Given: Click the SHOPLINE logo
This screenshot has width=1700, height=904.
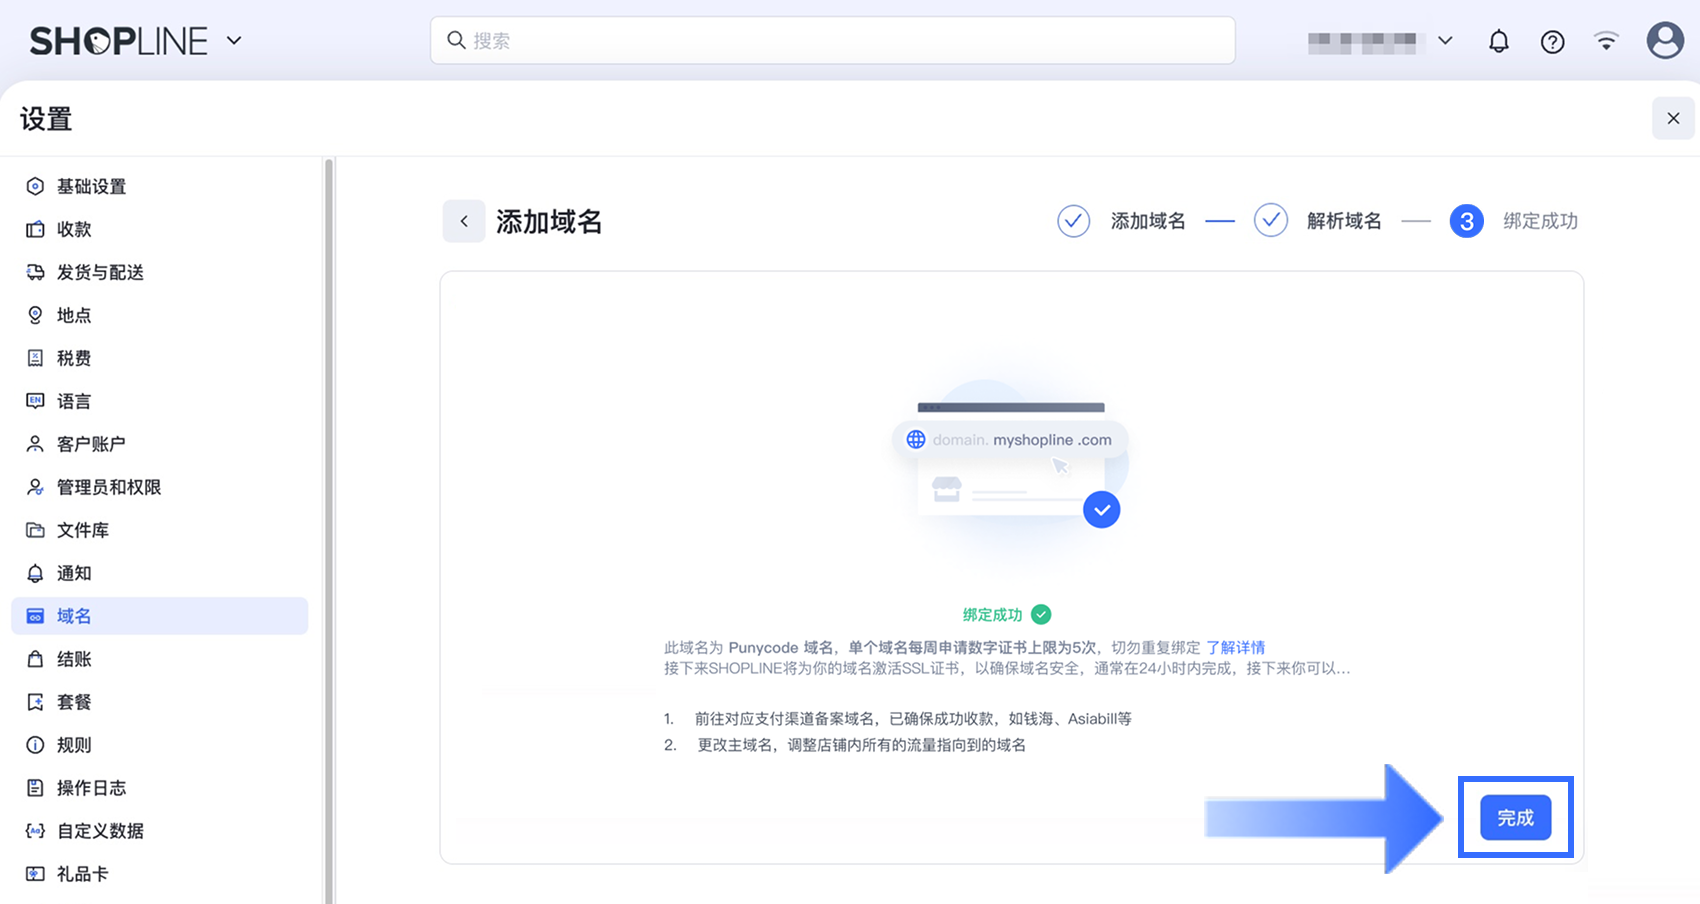Looking at the screenshot, I should pos(118,41).
